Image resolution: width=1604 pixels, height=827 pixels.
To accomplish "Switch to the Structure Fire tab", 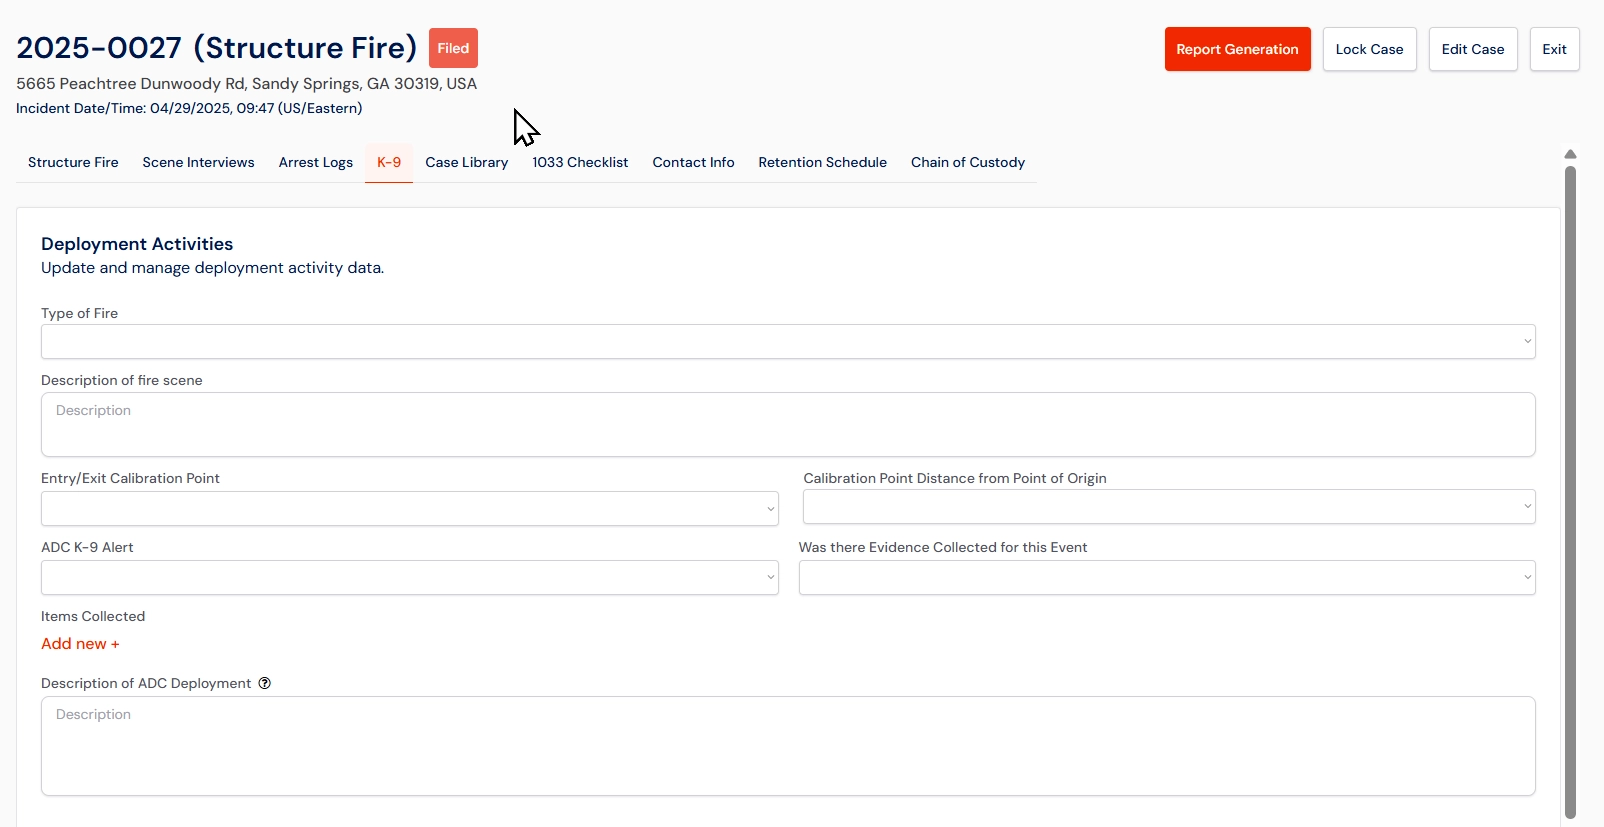I will 73,162.
